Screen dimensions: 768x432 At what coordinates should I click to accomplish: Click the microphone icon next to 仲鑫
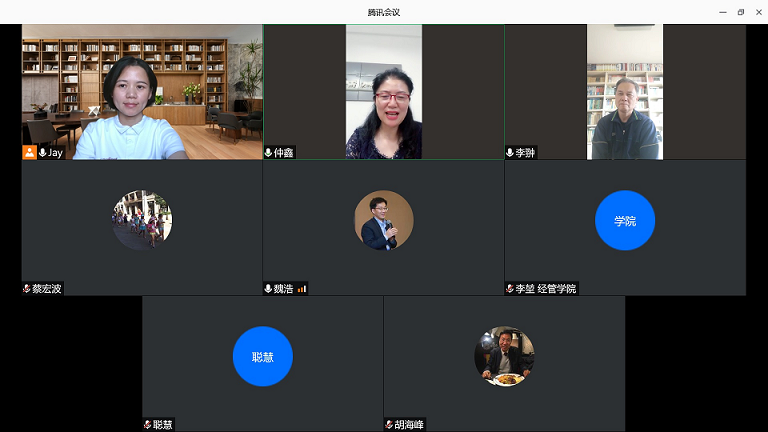click(x=268, y=153)
